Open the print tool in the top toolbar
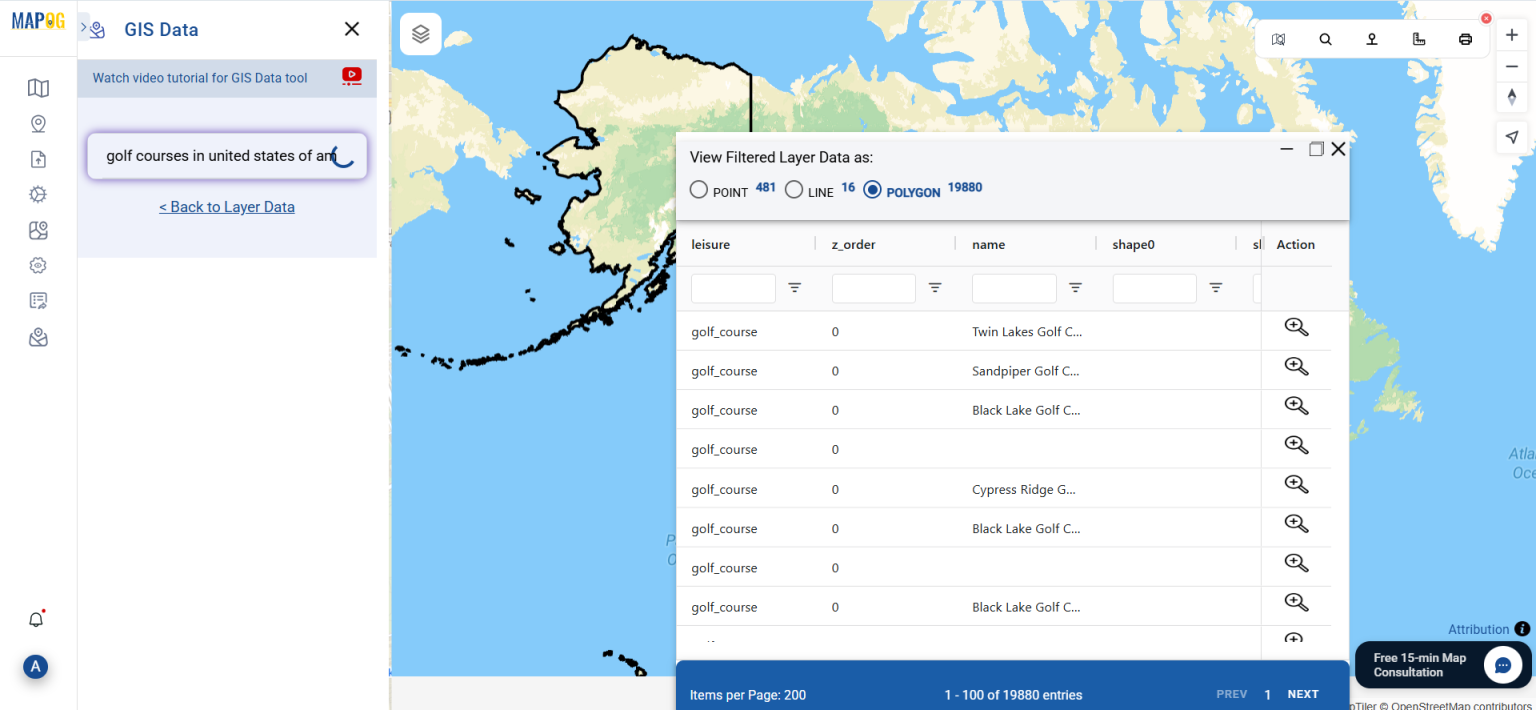1536x710 pixels. (x=1464, y=39)
